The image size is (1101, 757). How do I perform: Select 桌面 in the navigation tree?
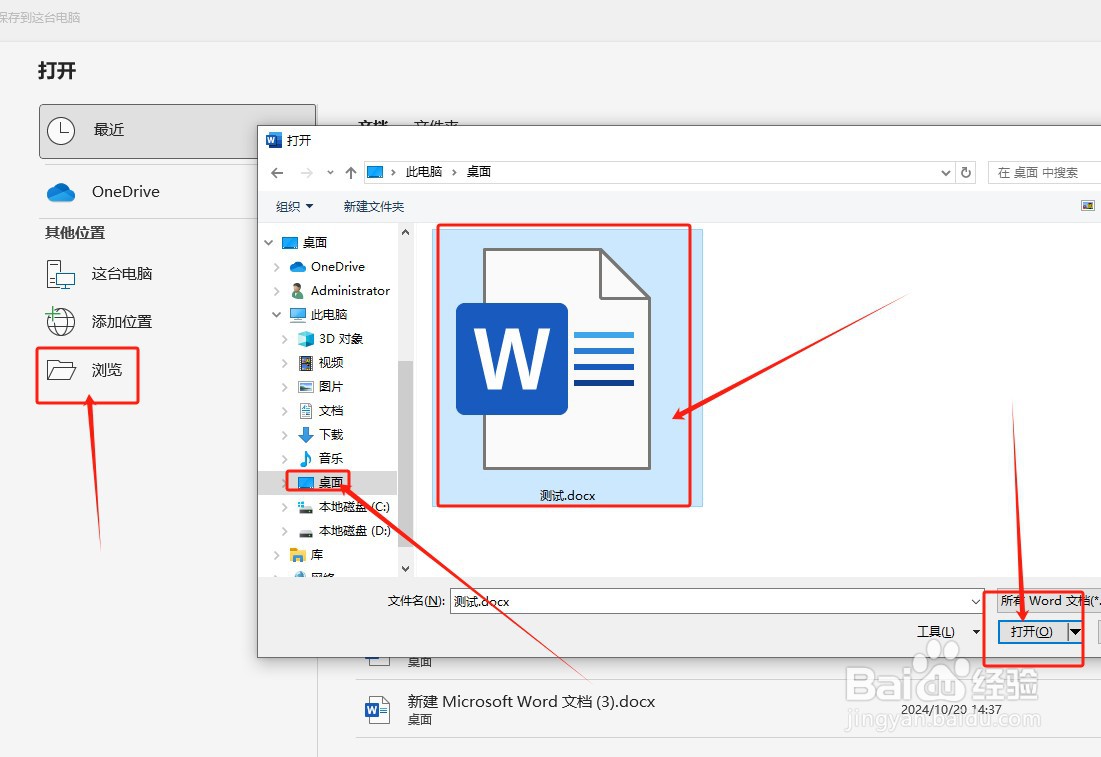click(x=330, y=481)
